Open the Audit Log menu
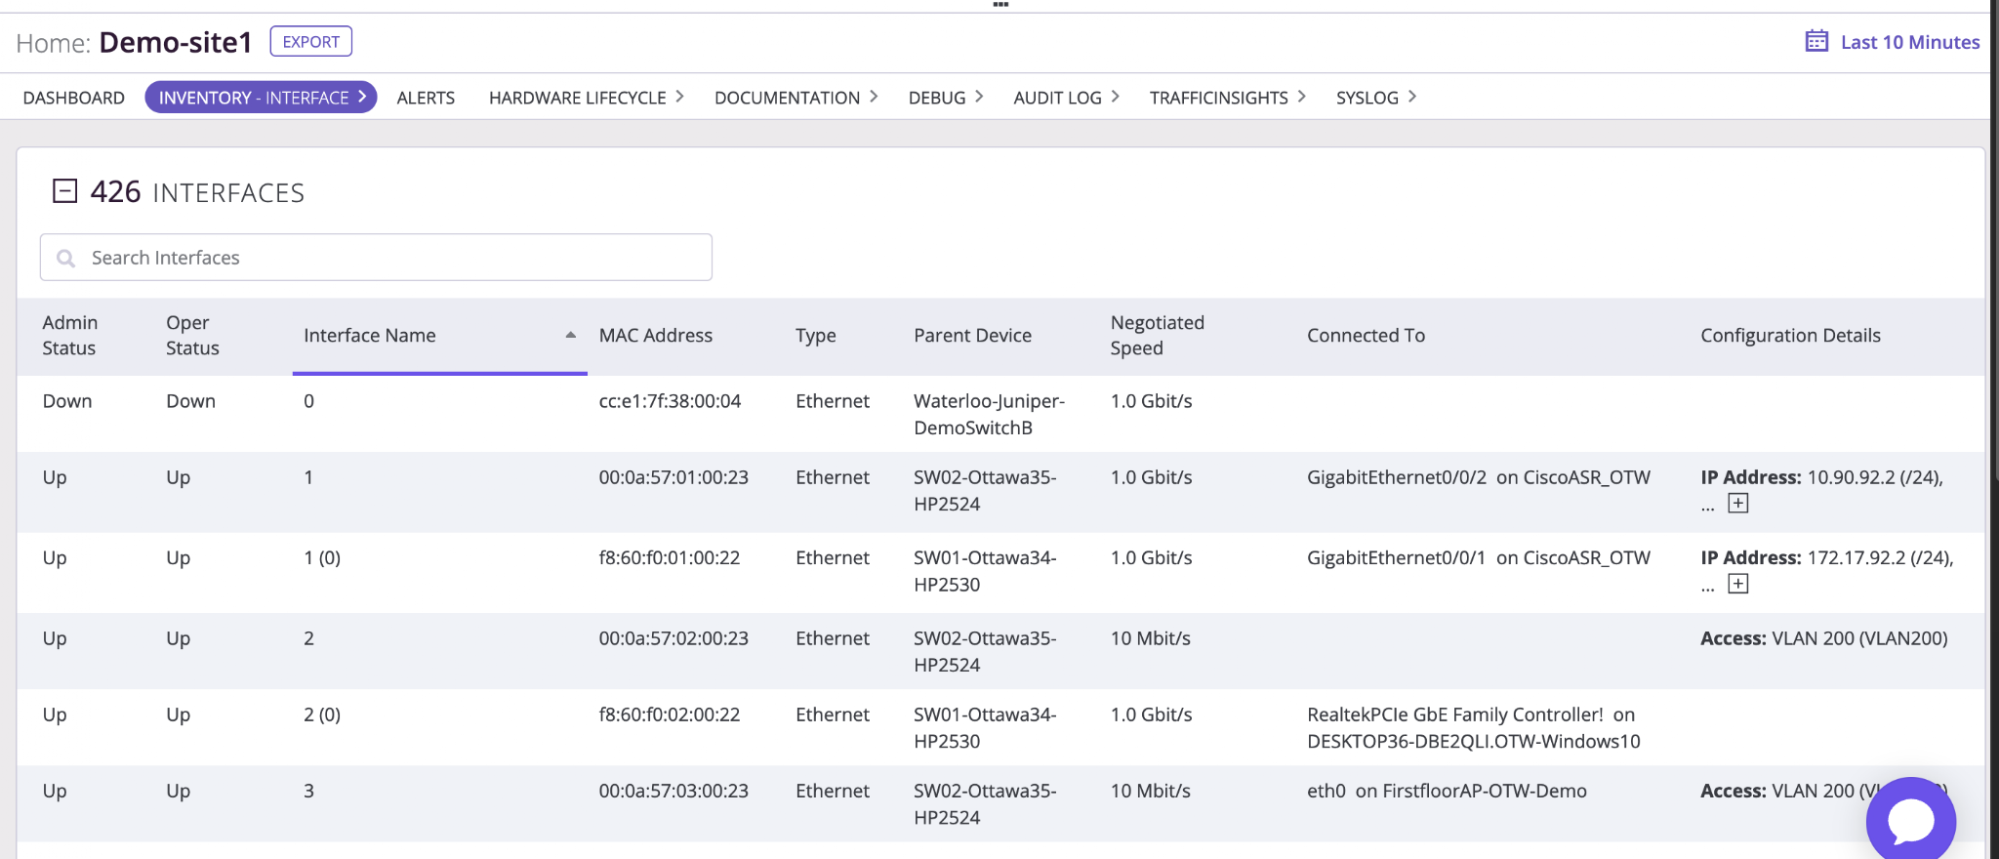 pyautogui.click(x=1066, y=97)
